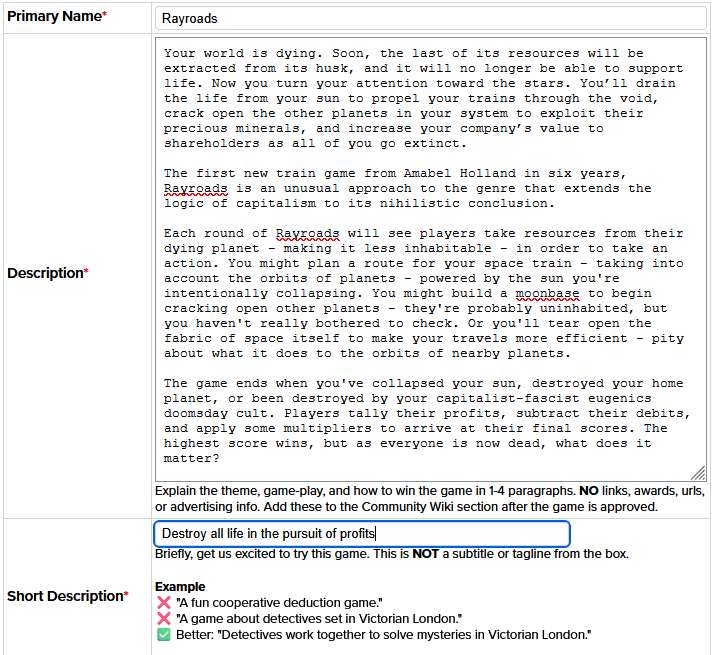
Task: Click the Primary Name field containing Rayroads
Action: point(430,18)
